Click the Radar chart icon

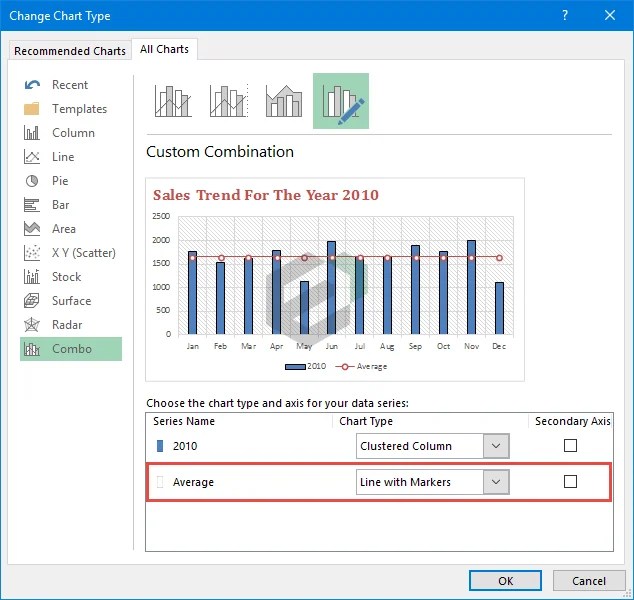coord(32,325)
